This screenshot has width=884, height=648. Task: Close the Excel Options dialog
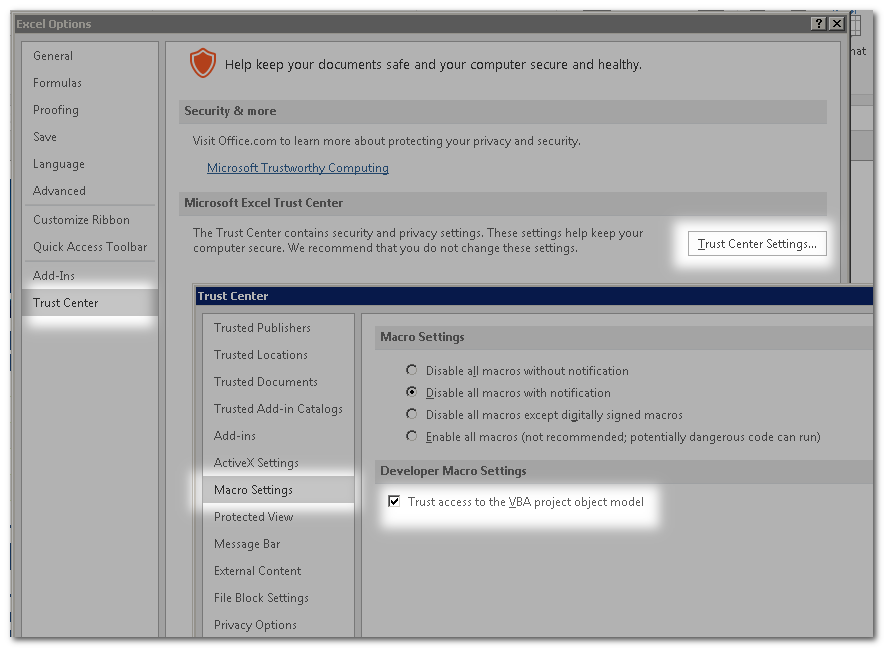pyautogui.click(x=837, y=24)
